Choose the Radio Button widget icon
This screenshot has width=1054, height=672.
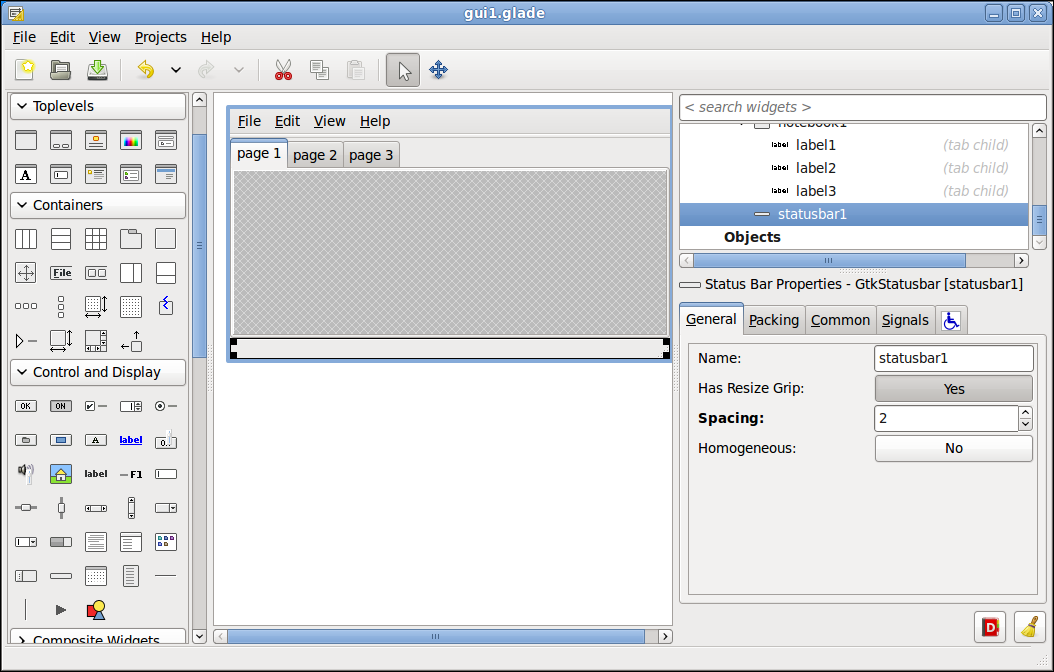point(165,406)
